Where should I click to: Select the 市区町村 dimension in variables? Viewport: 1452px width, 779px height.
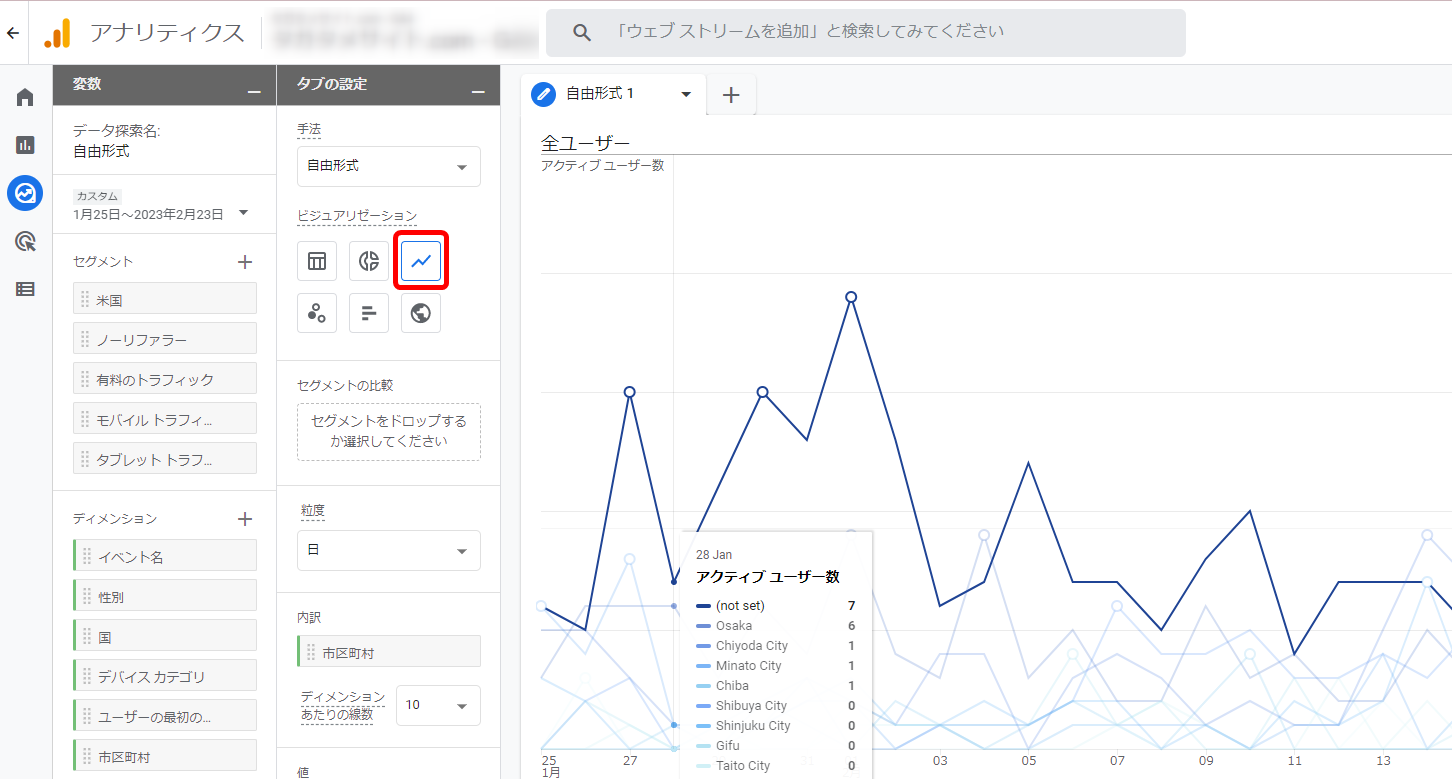[165, 756]
